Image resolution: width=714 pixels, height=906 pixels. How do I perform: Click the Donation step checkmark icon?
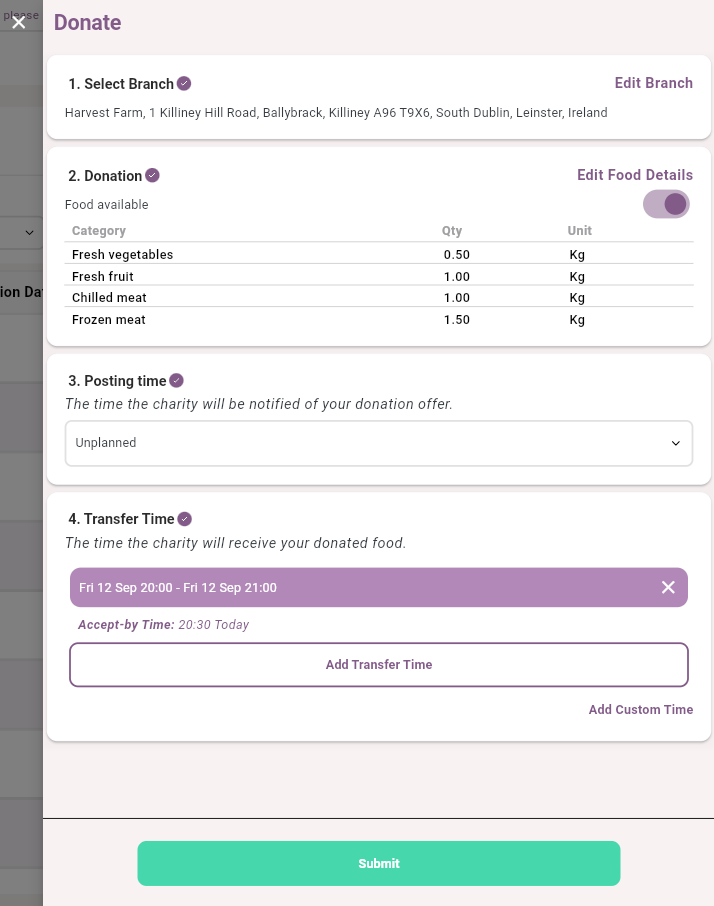click(x=152, y=176)
